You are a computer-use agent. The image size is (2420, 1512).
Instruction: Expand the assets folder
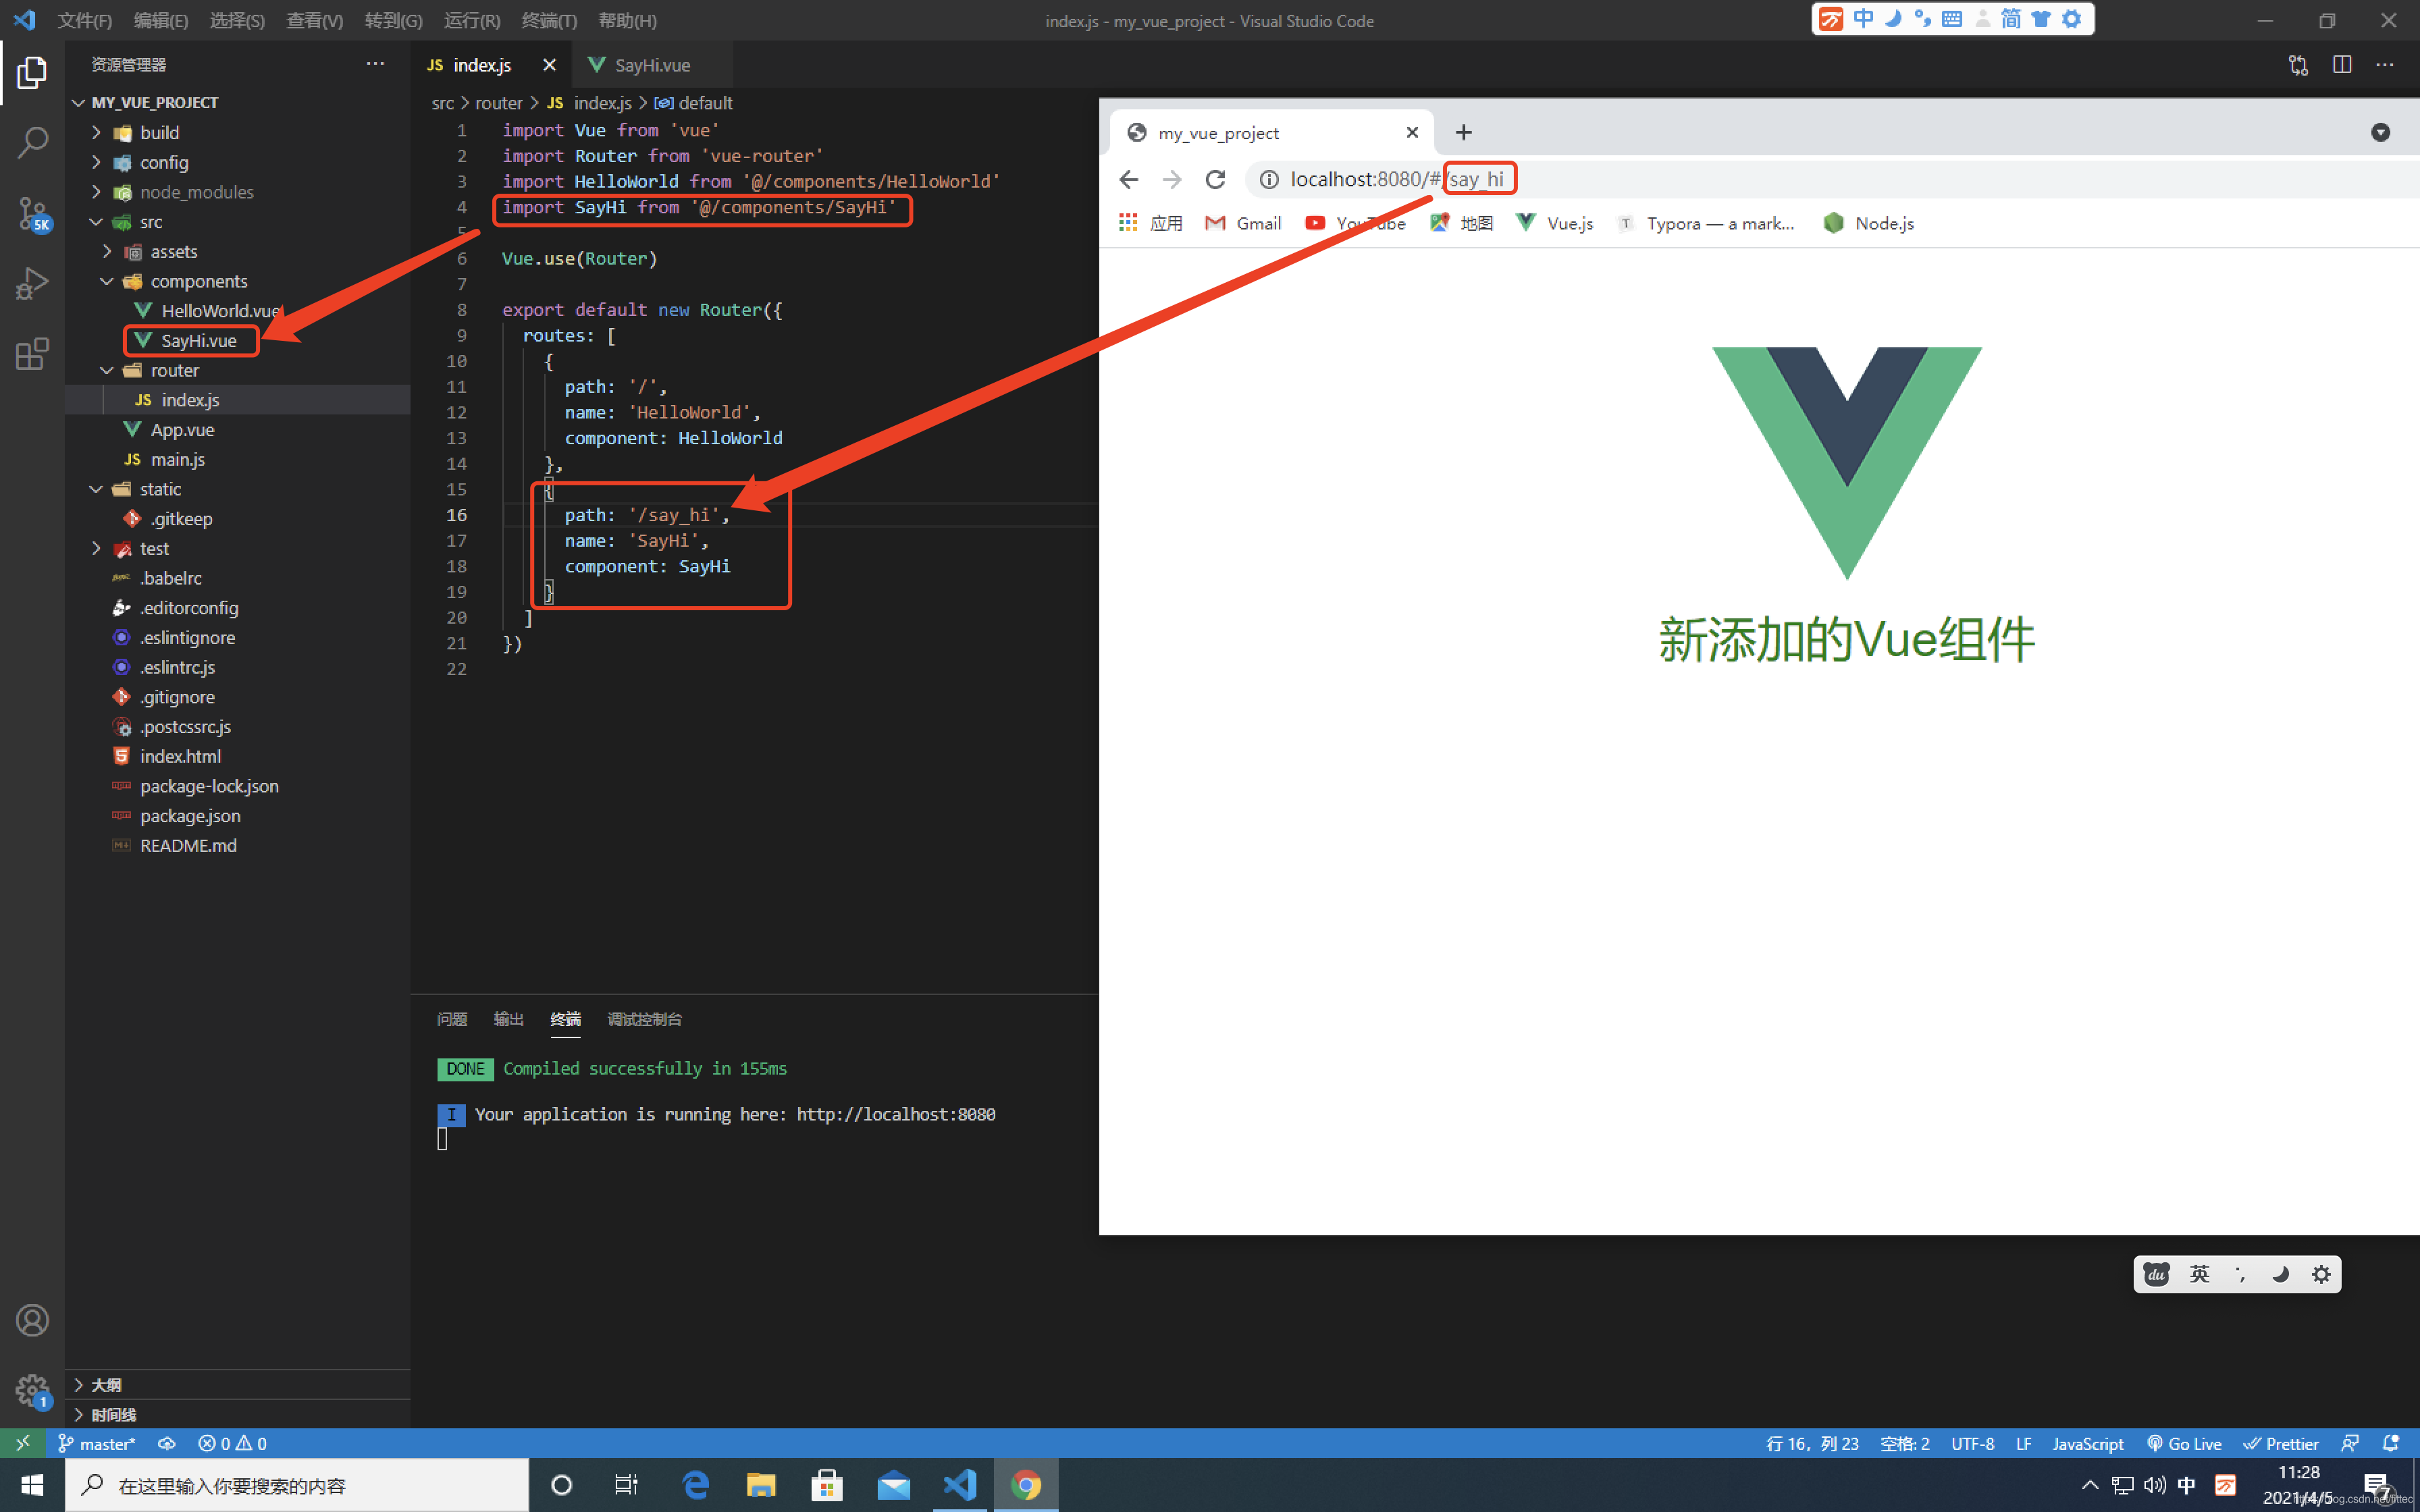click(107, 251)
